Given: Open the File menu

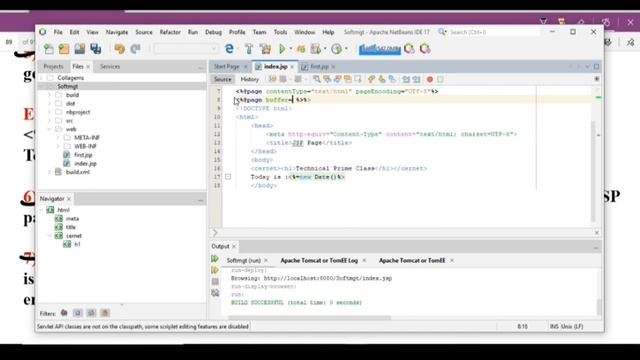Looking at the screenshot, I should (58, 32).
